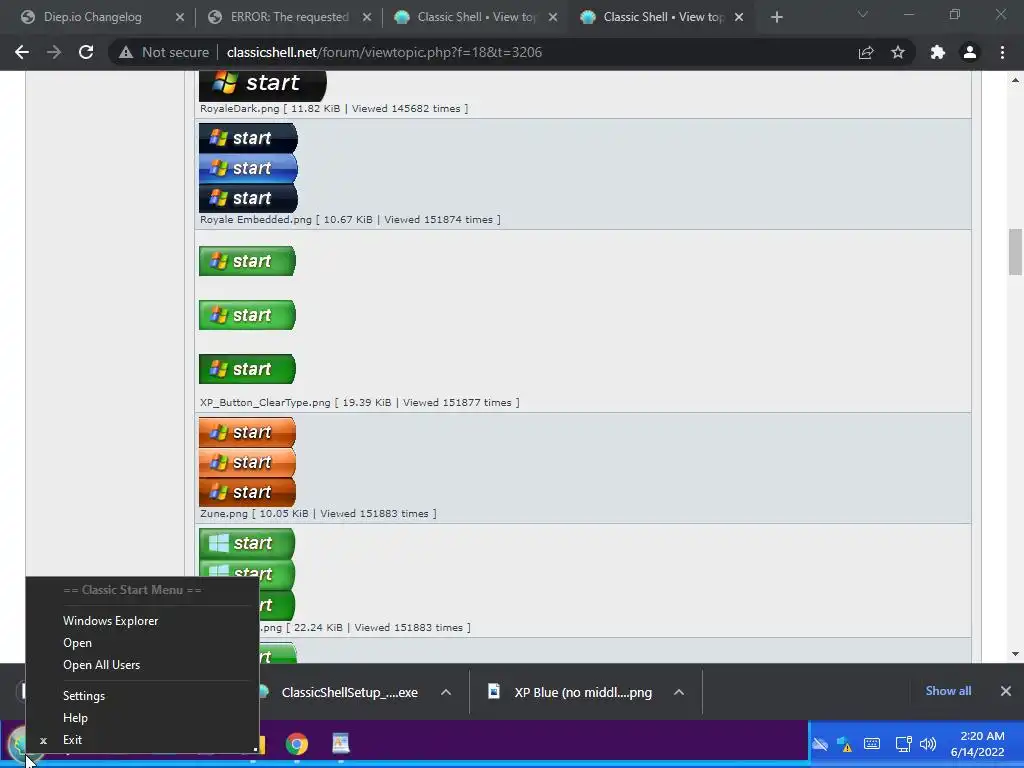Click the RoyaleDark.png caption text

pyautogui.click(x=334, y=108)
